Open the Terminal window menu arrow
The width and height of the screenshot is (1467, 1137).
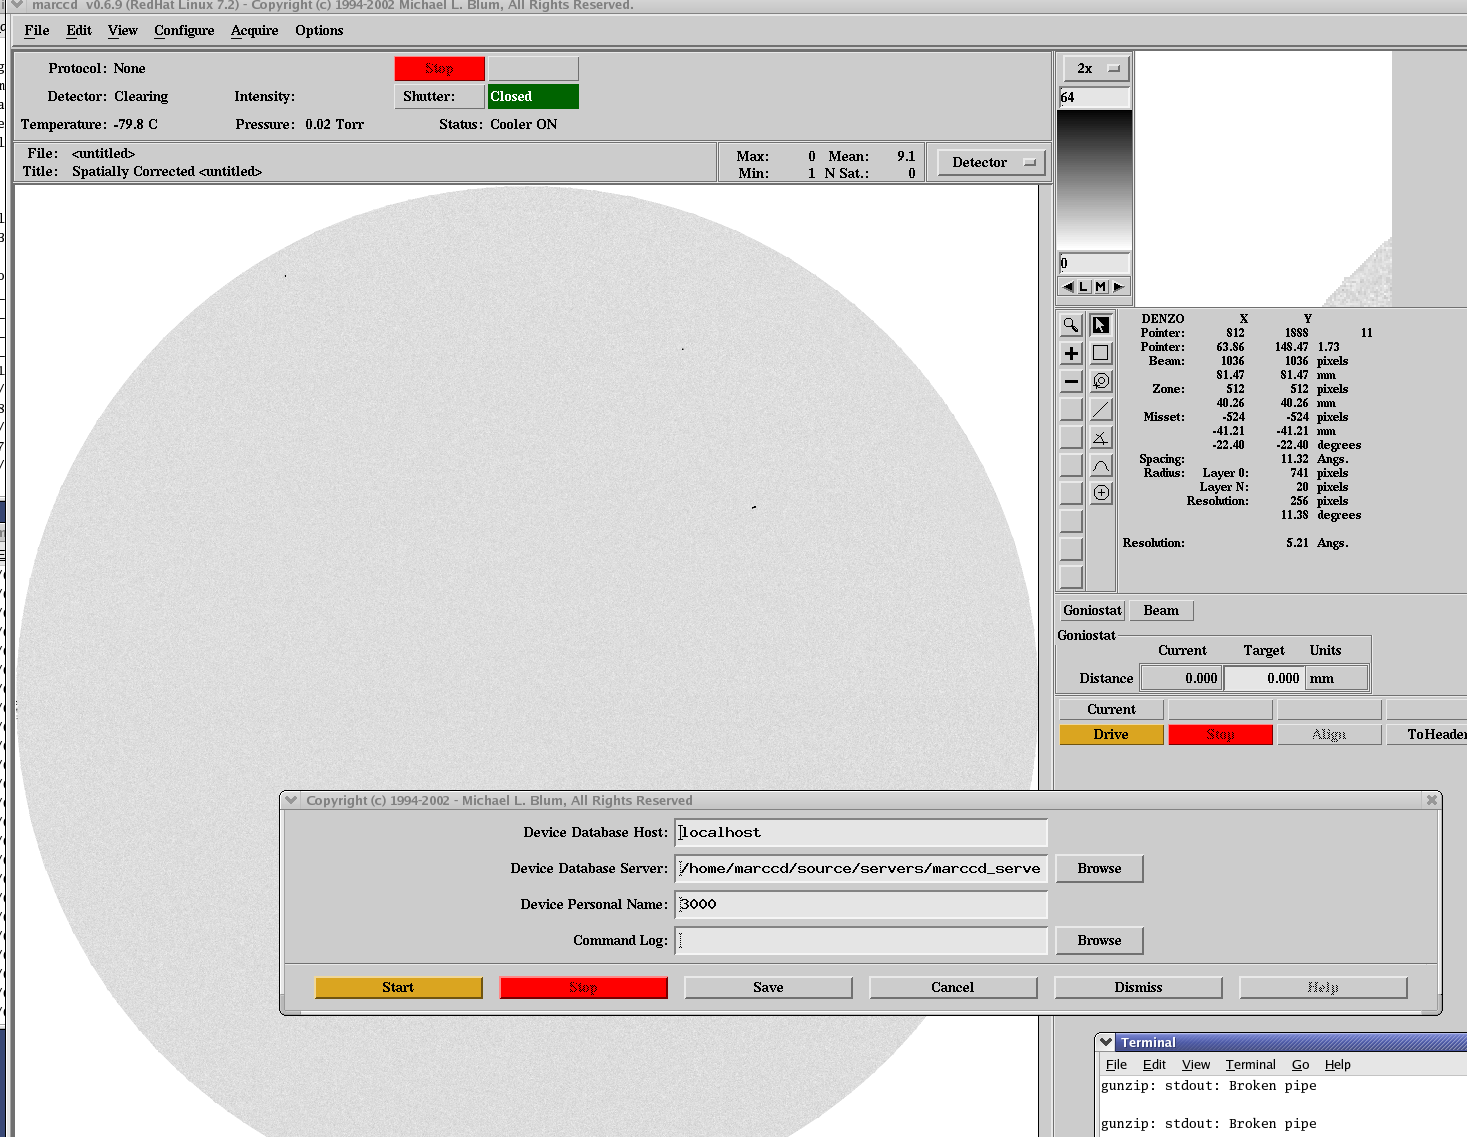[1106, 1042]
